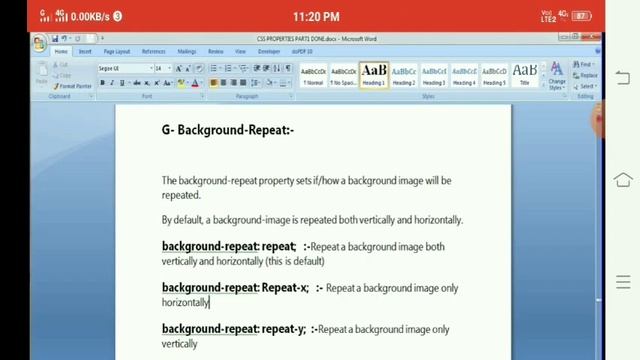Screen dimensions: 640x360
Task: Open the Font dialog launcher
Action: (x=202, y=96)
